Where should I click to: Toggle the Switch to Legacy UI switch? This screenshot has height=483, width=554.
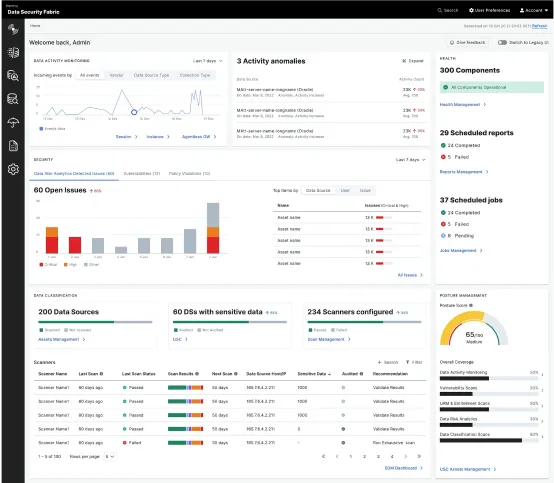pyautogui.click(x=502, y=42)
